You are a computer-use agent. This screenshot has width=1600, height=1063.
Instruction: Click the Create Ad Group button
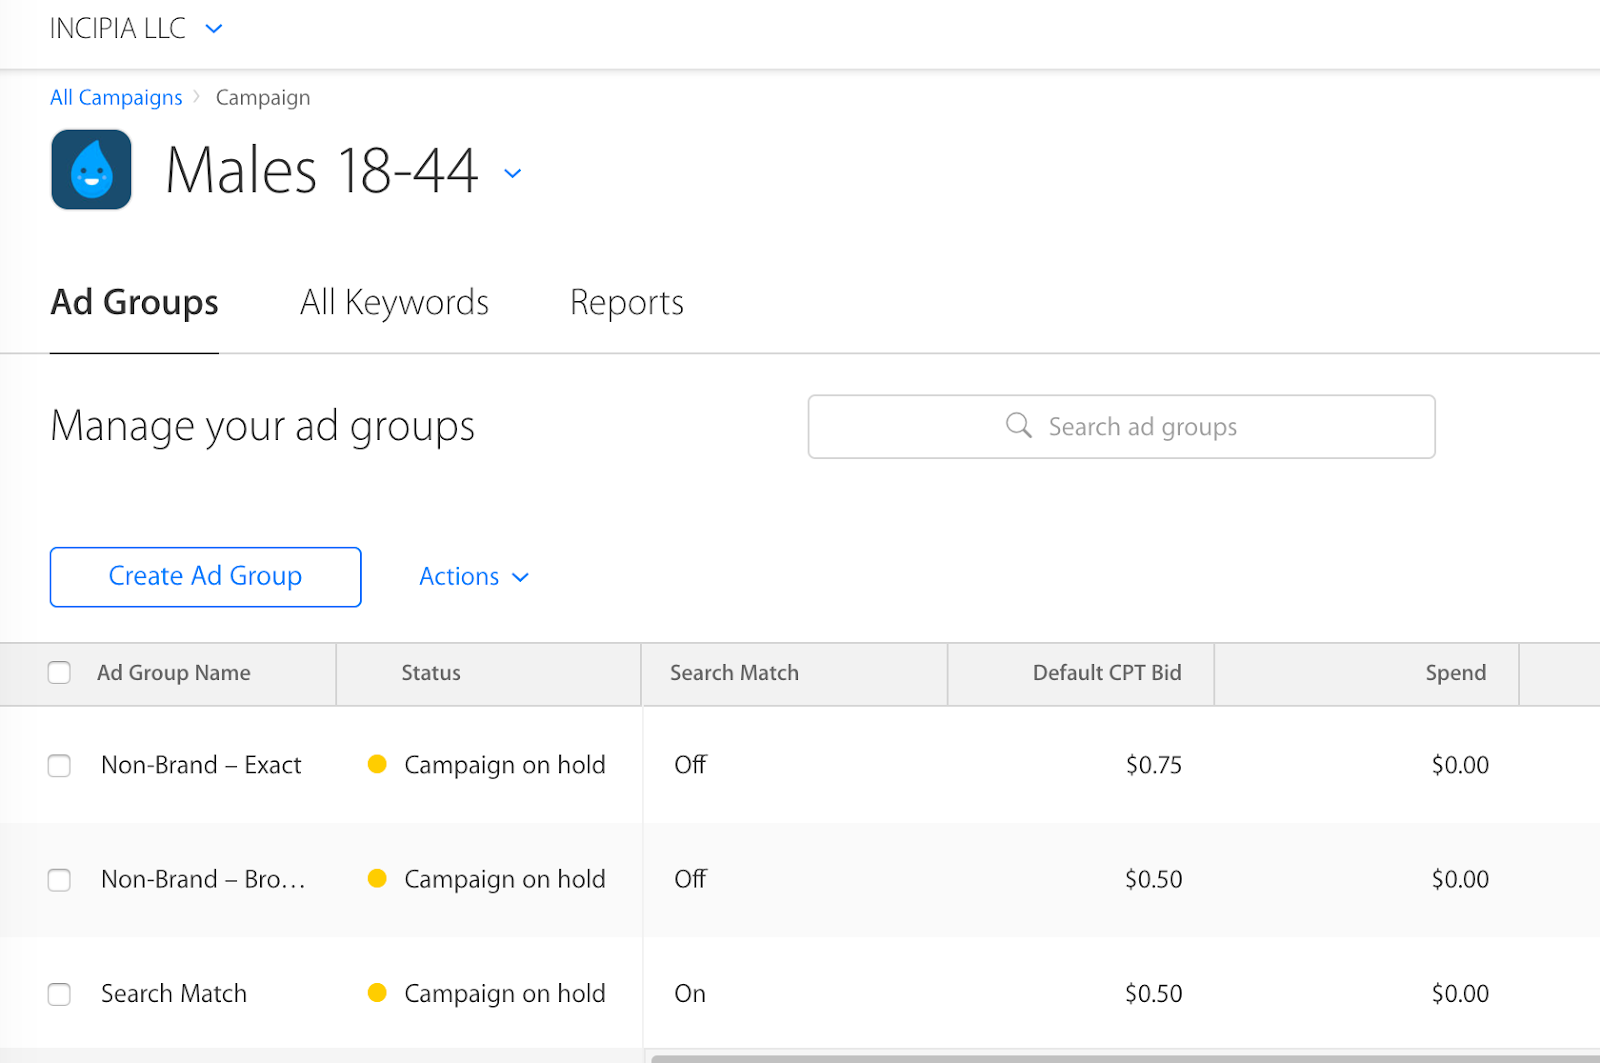click(205, 577)
